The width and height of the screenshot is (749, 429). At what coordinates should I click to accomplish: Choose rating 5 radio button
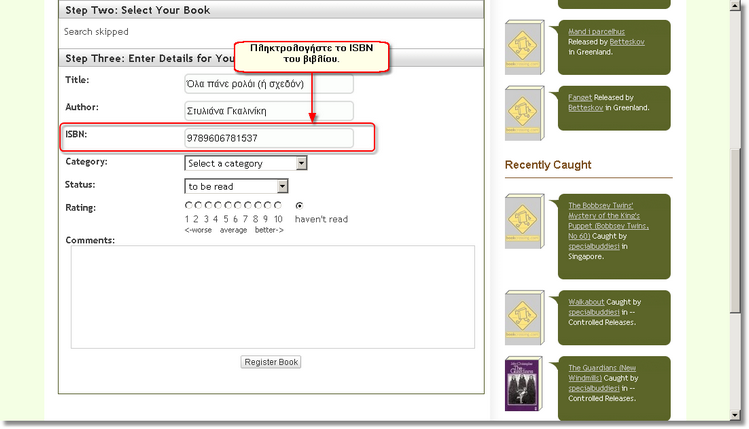click(x=228, y=206)
